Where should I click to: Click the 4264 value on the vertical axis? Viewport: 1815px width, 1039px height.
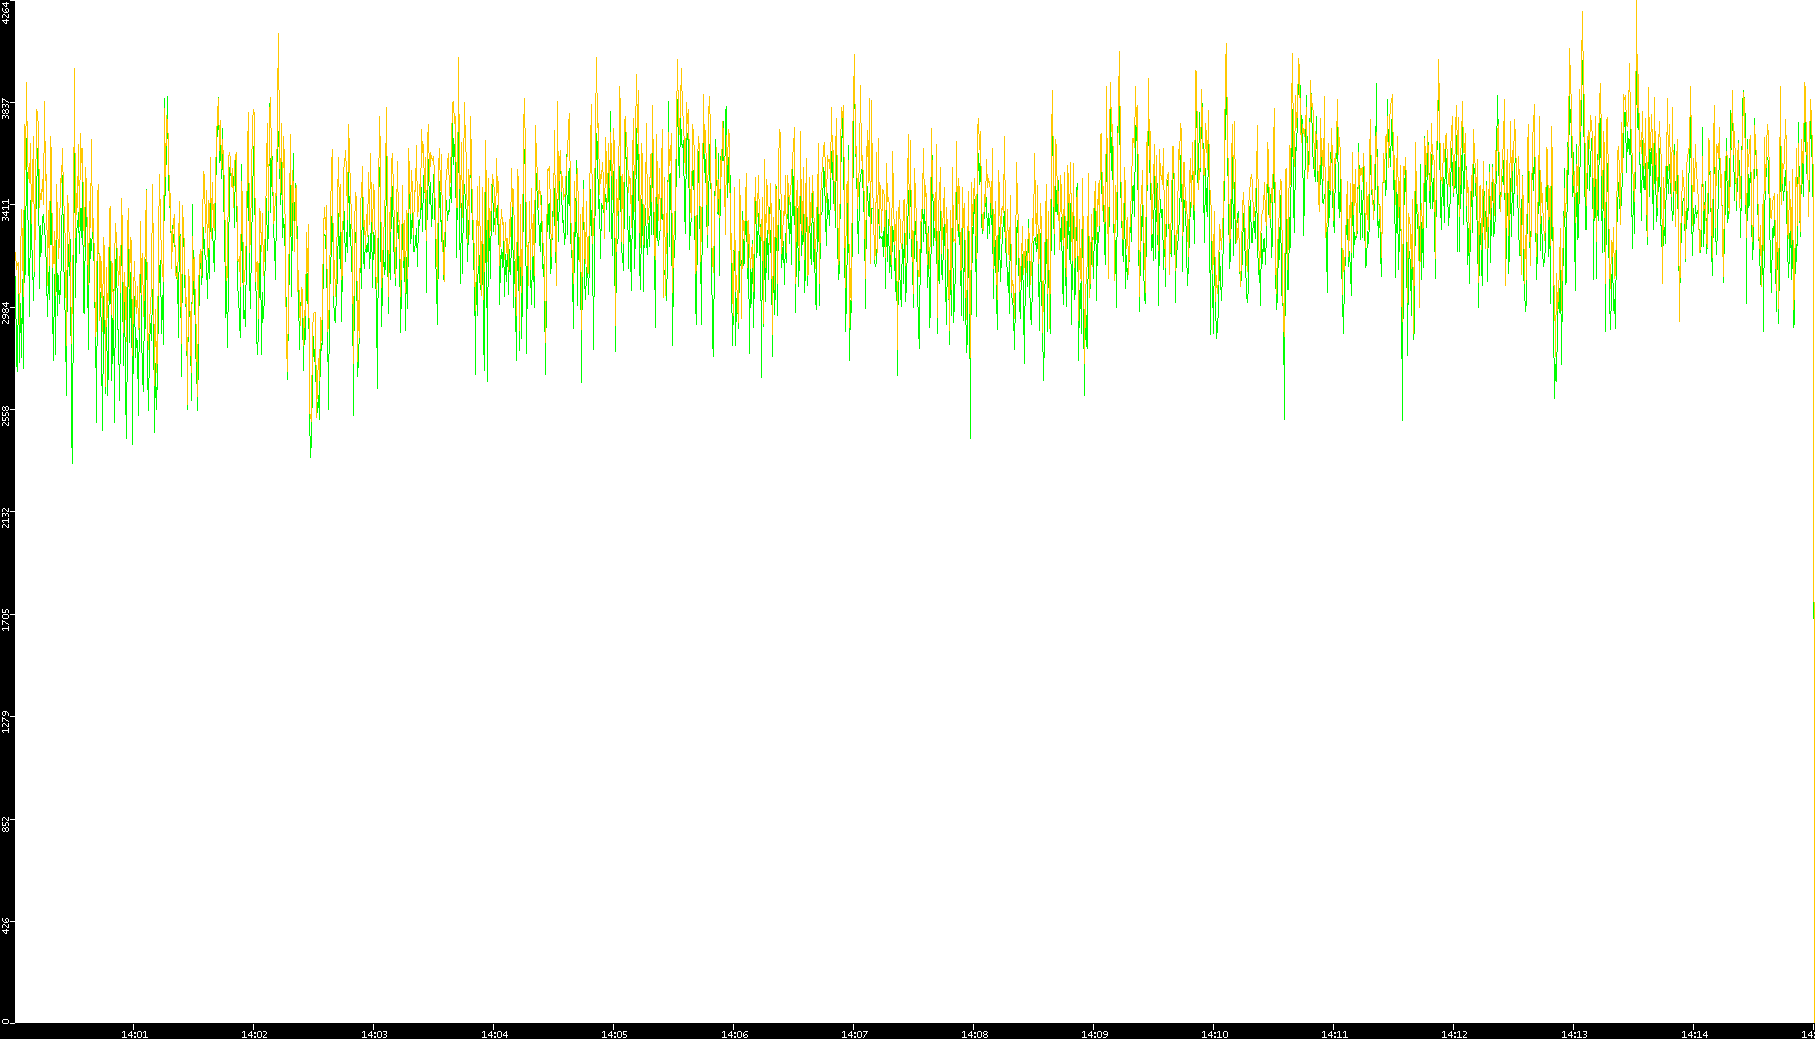tap(7, 12)
